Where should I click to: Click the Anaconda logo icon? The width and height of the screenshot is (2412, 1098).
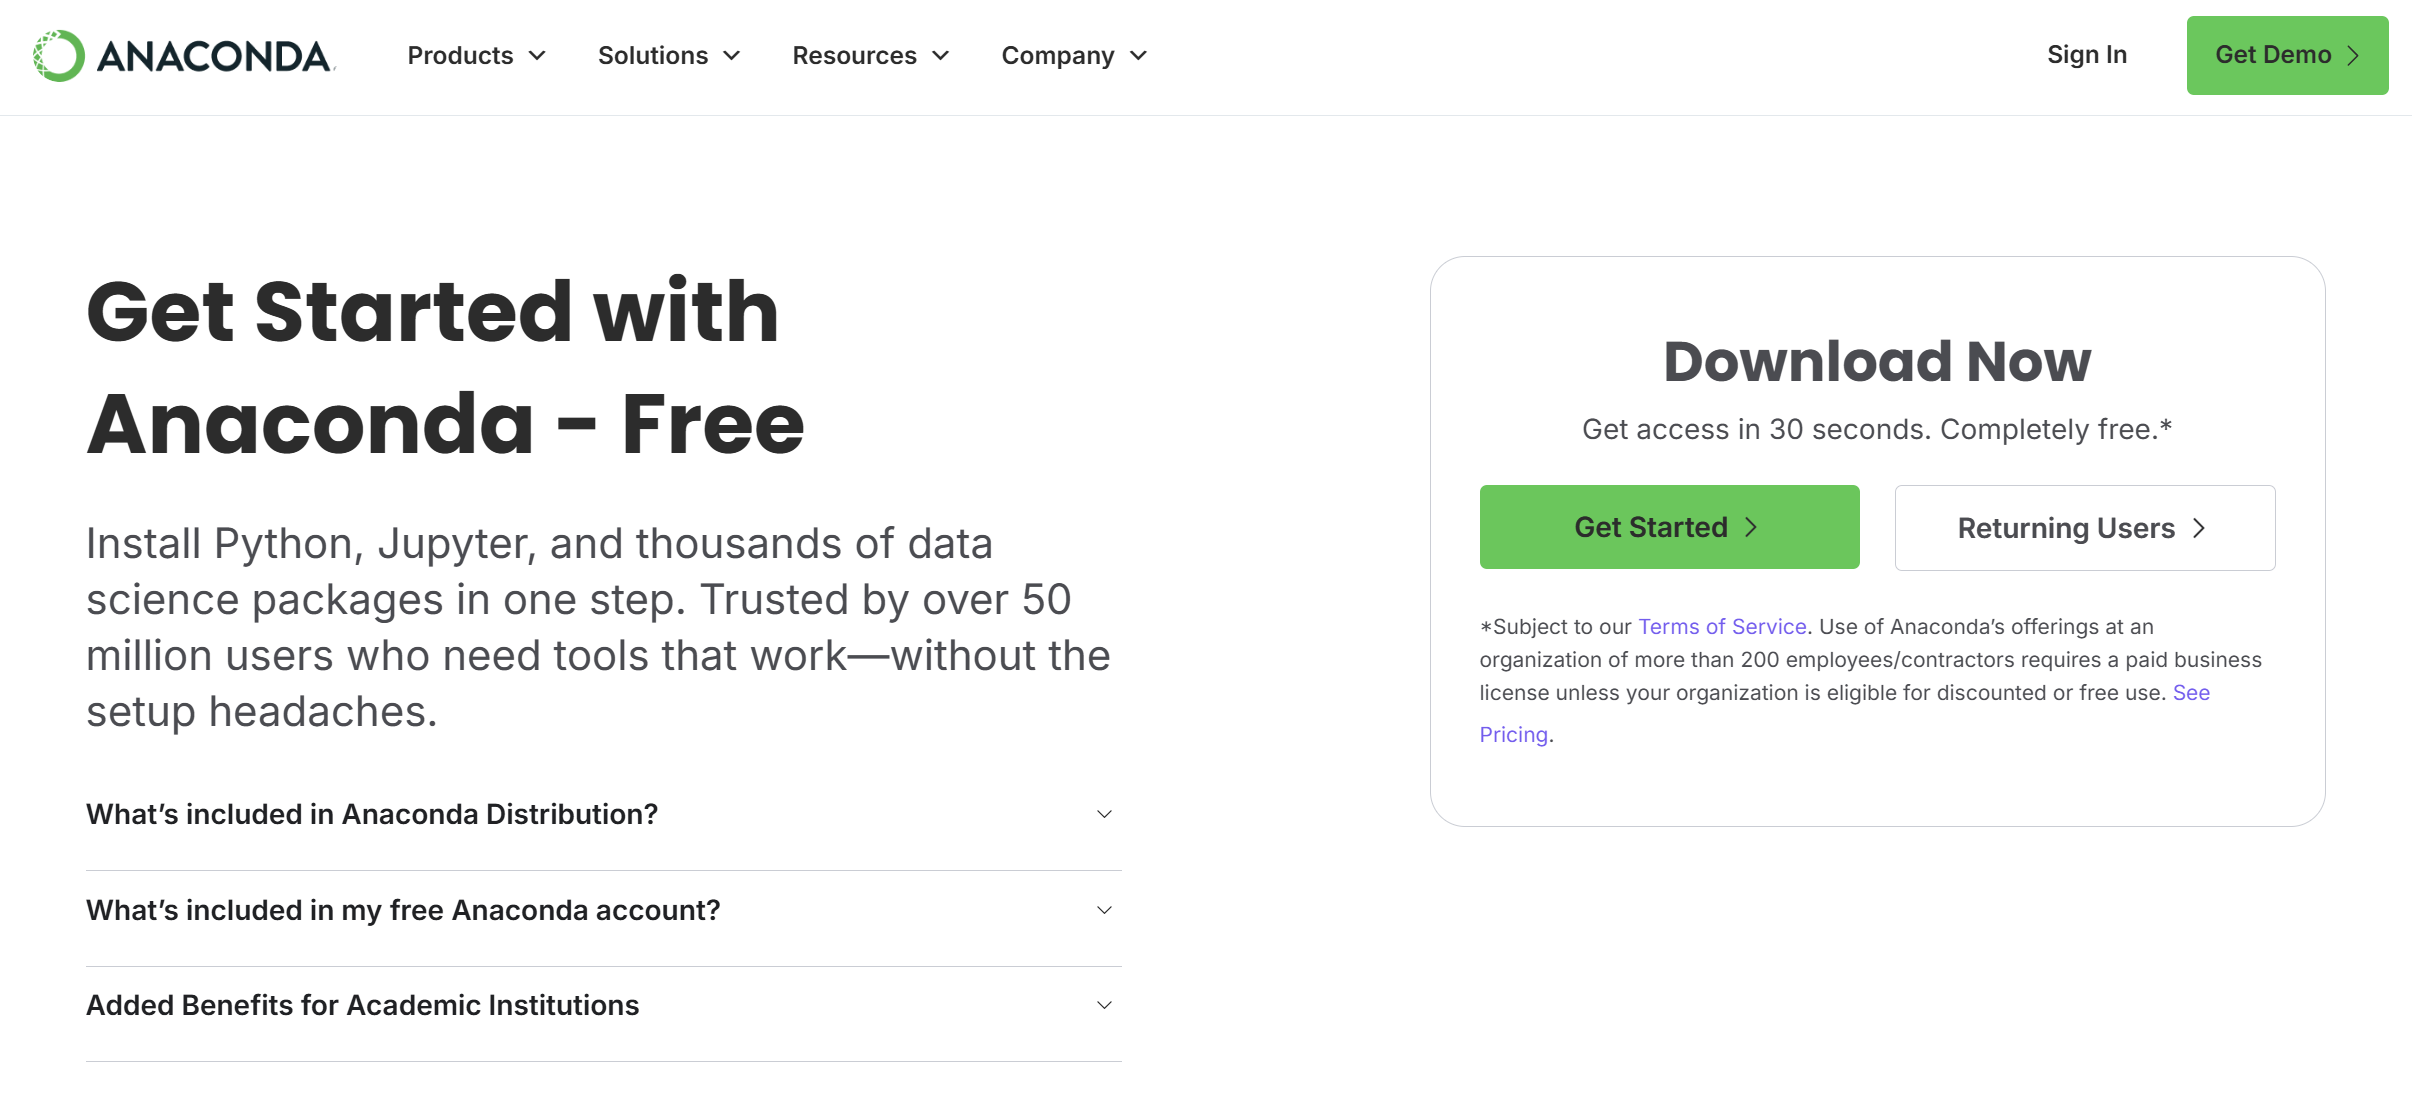click(x=58, y=56)
